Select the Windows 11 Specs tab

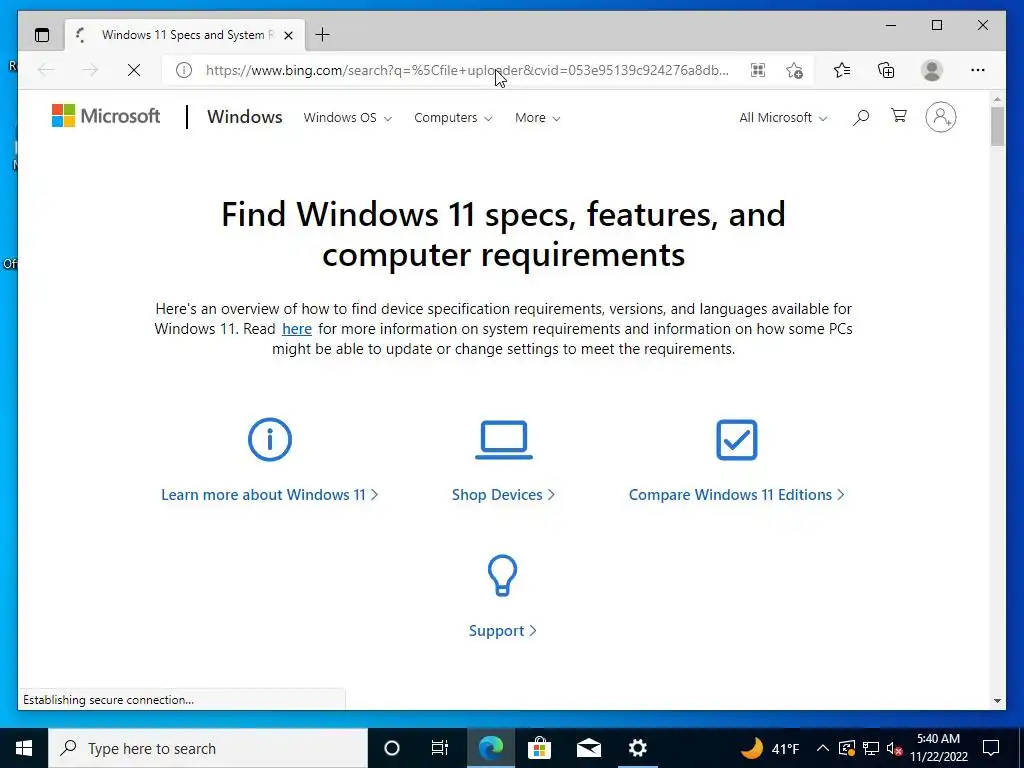point(185,35)
